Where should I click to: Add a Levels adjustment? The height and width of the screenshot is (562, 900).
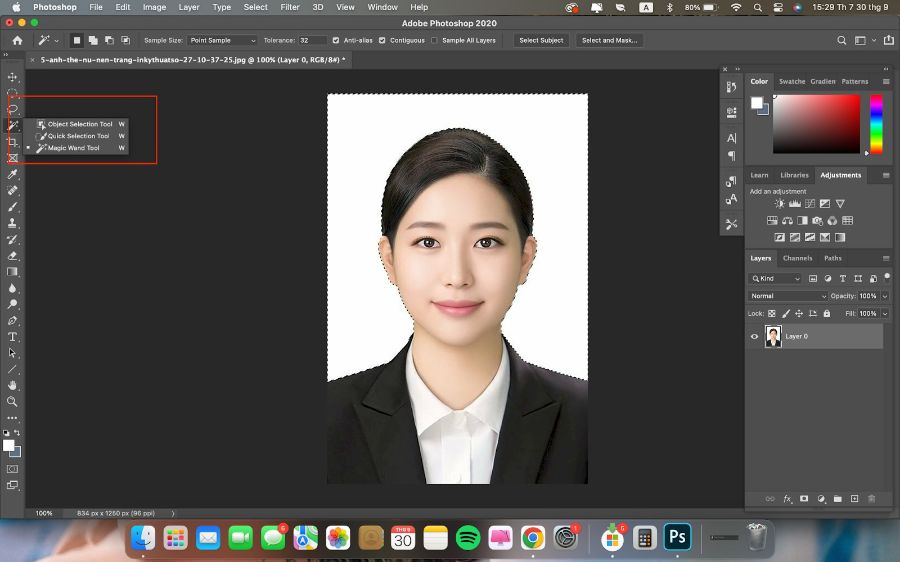coord(795,204)
